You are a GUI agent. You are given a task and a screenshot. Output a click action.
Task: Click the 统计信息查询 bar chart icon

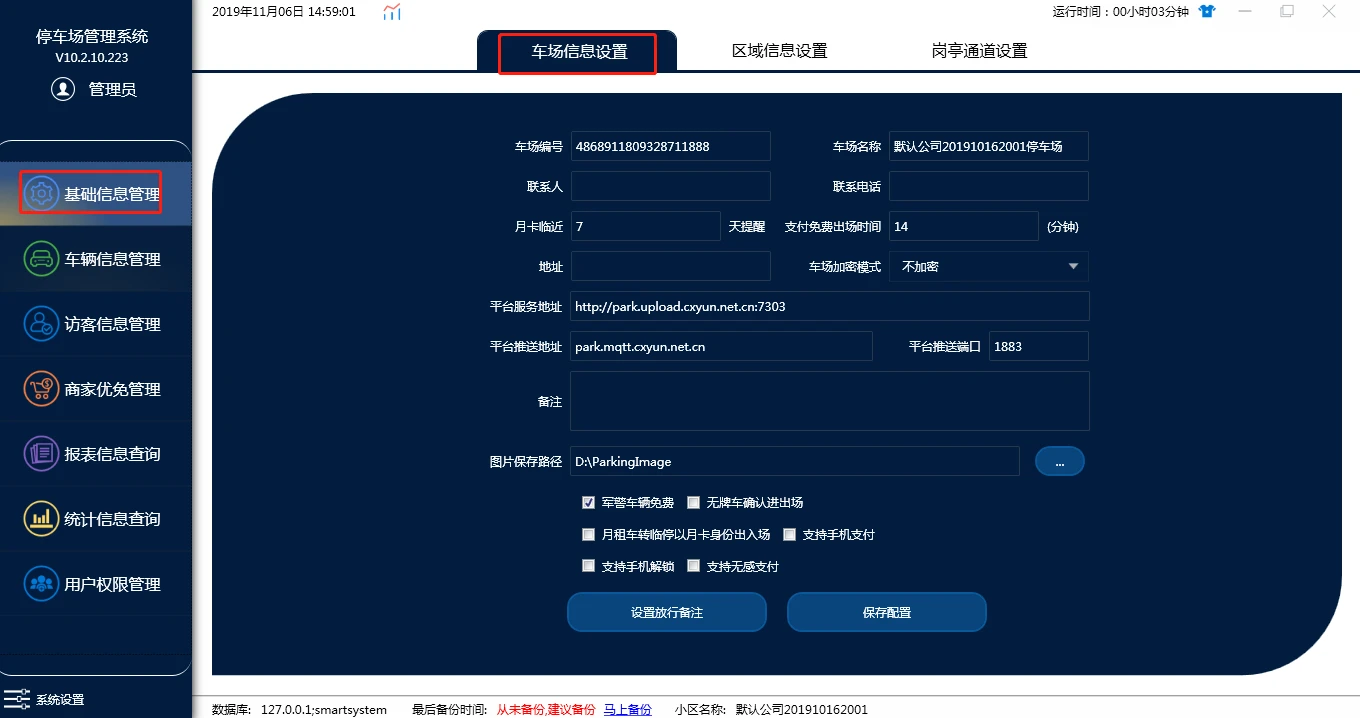(x=42, y=519)
